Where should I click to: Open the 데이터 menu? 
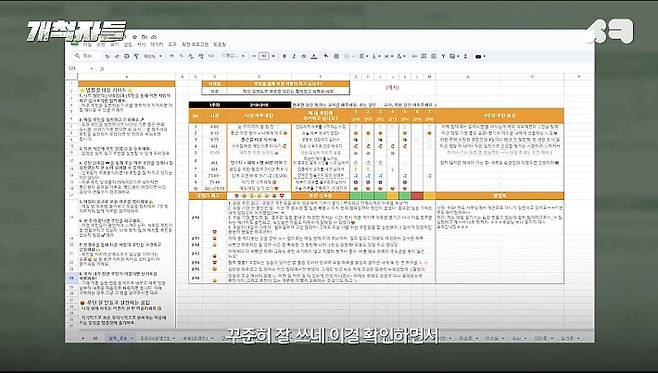[157, 45]
